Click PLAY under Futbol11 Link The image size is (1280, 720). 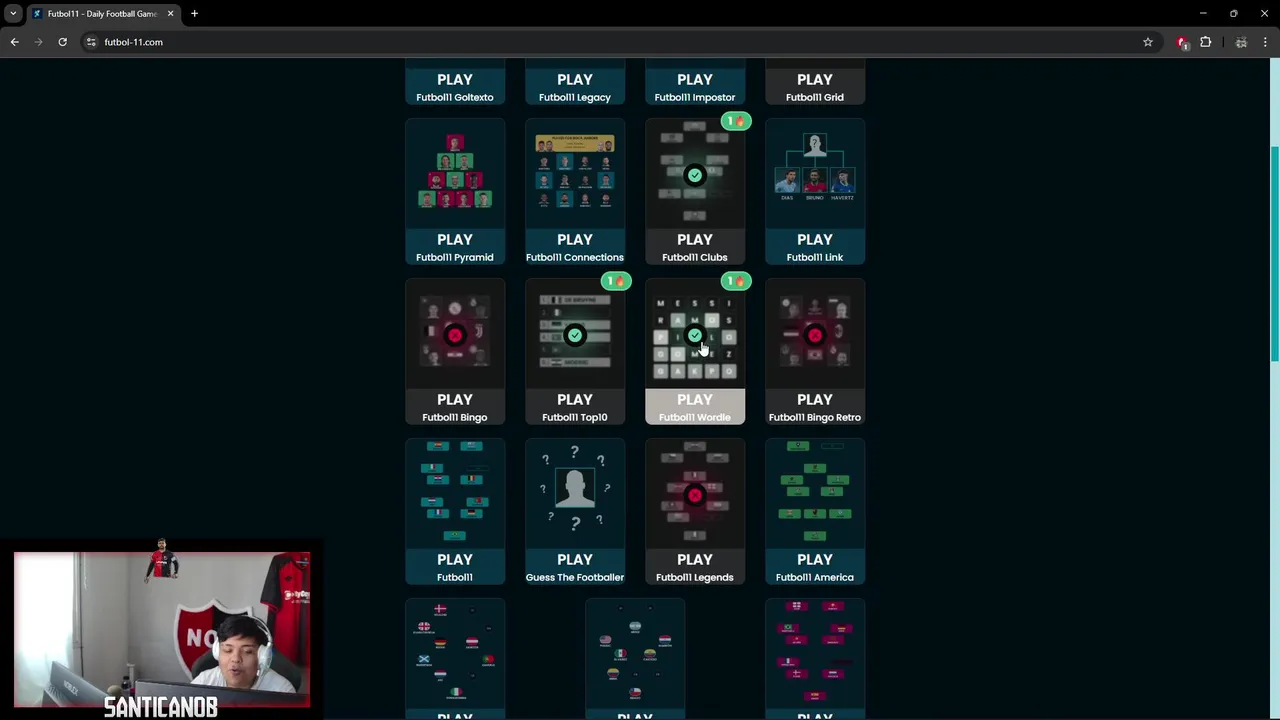(x=815, y=239)
